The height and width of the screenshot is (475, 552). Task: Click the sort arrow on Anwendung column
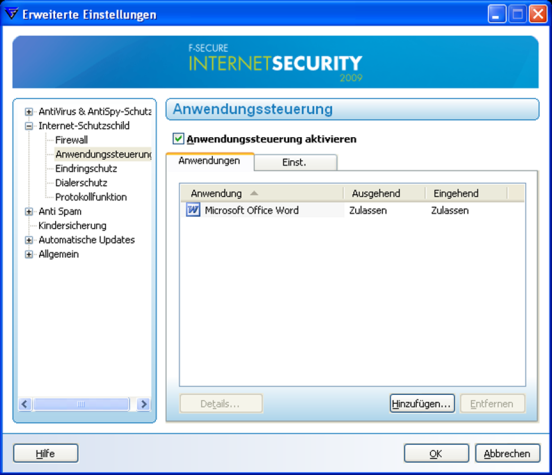pyautogui.click(x=254, y=193)
